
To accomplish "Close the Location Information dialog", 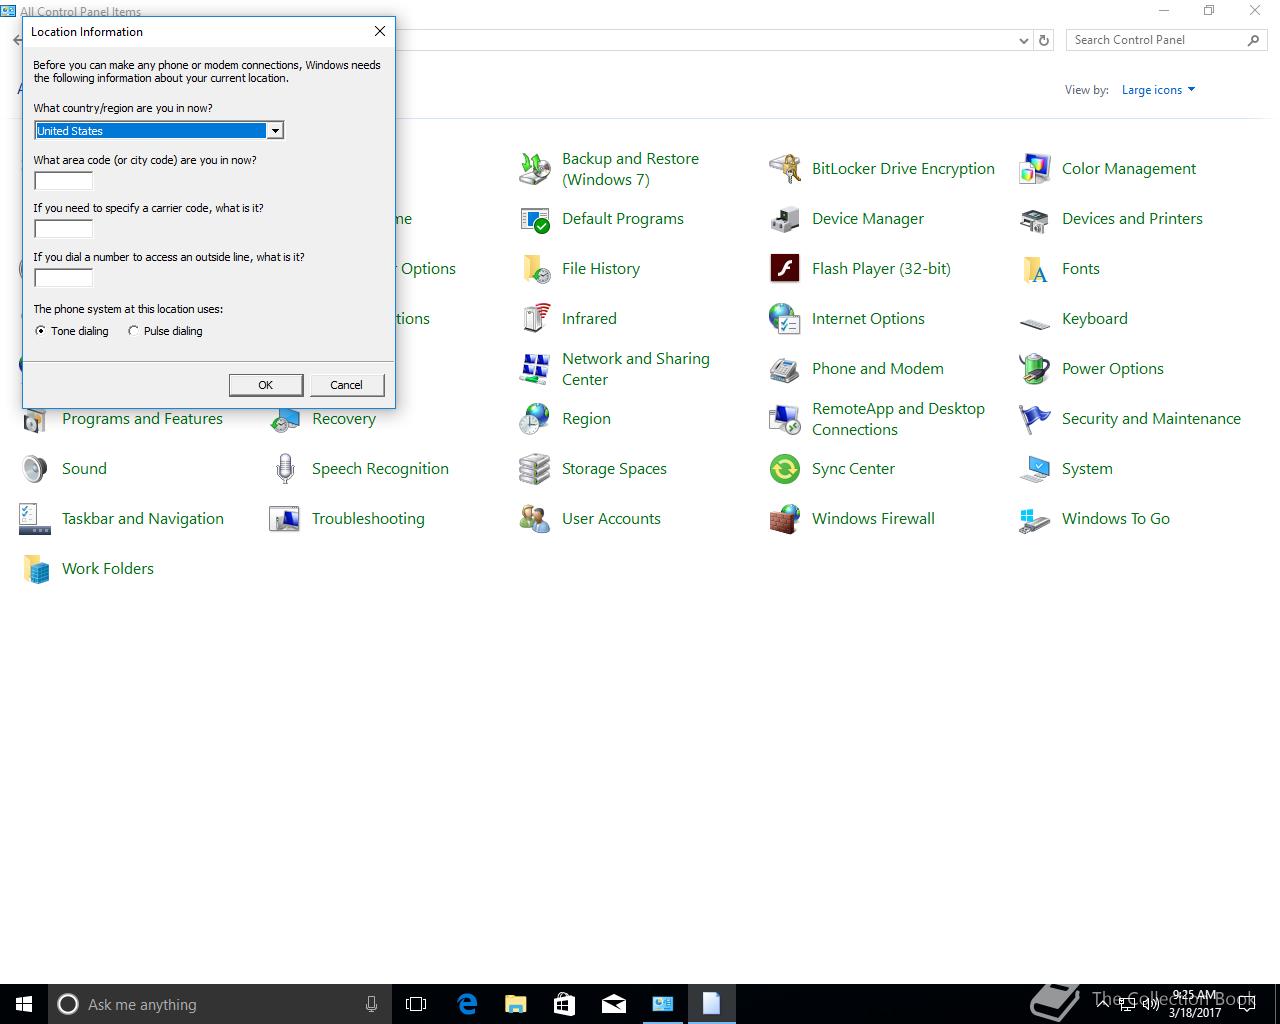I will tap(380, 31).
